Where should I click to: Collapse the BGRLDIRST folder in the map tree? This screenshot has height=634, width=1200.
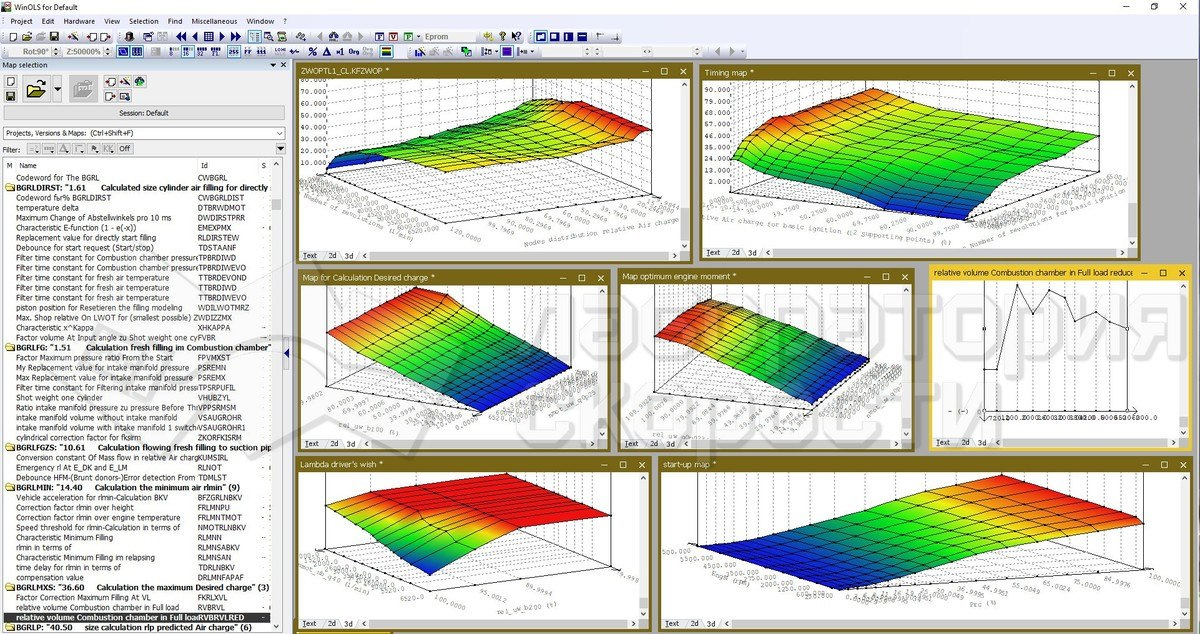pyautogui.click(x=10, y=187)
